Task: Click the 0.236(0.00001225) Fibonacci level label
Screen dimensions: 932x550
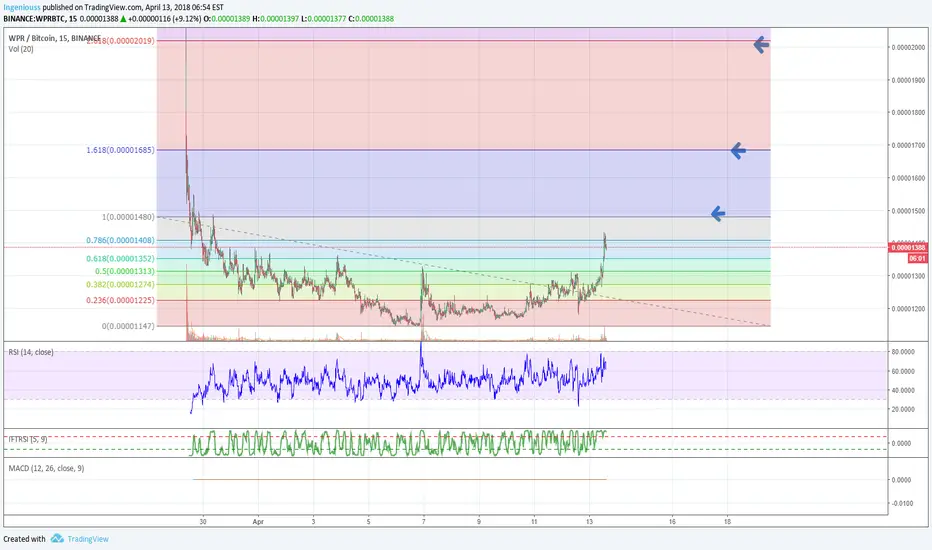Action: [120, 300]
